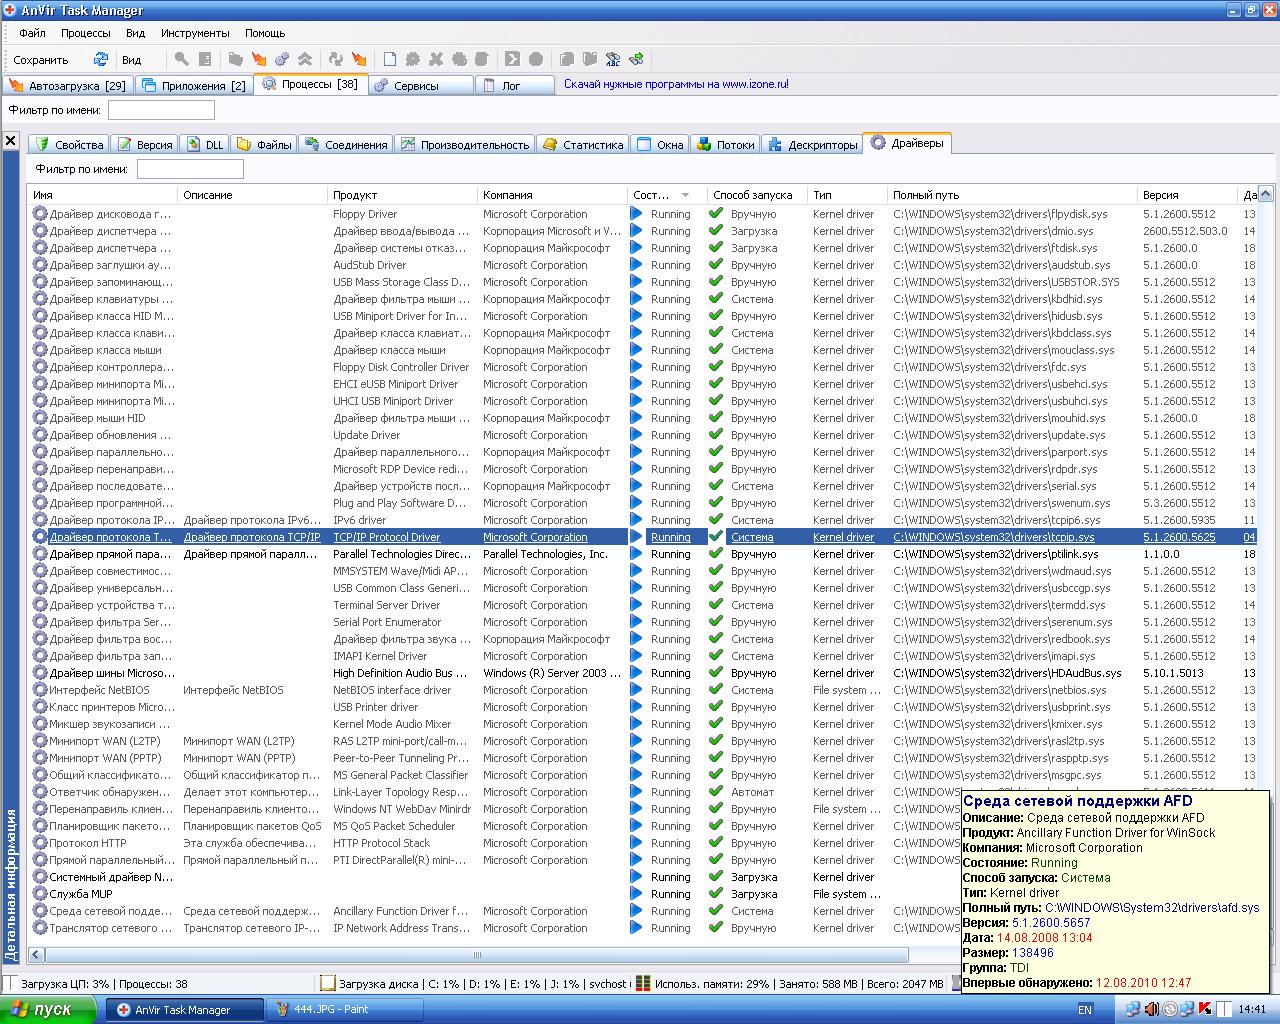Sort drivers by the Компания column header

(553, 195)
